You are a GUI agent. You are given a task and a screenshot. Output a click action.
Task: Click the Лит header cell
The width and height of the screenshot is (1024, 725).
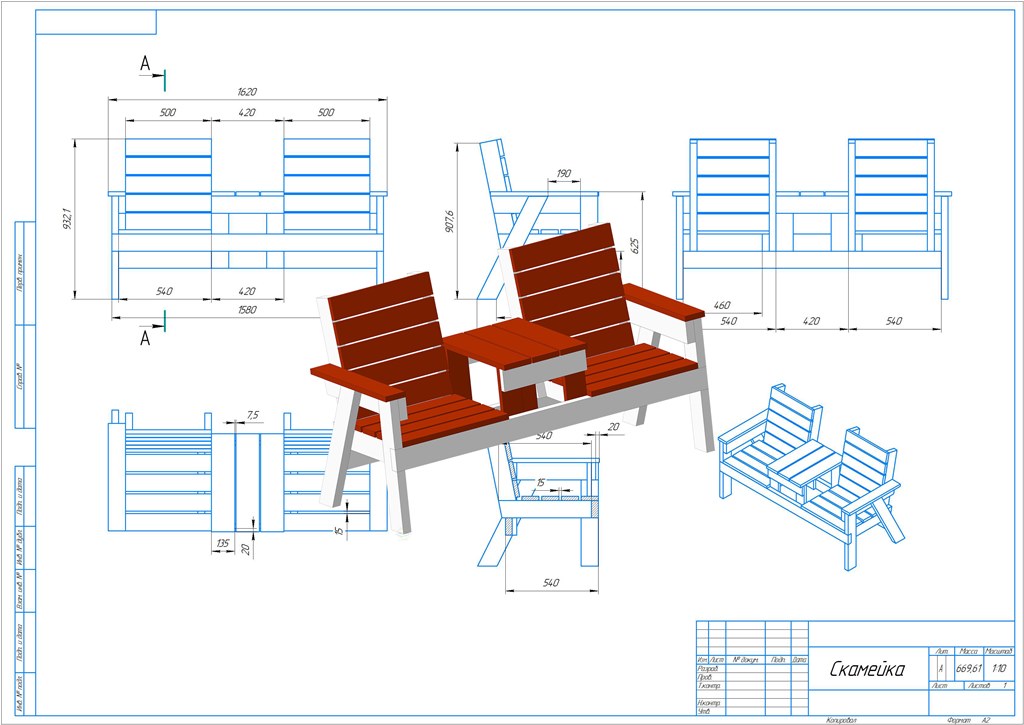click(941, 651)
